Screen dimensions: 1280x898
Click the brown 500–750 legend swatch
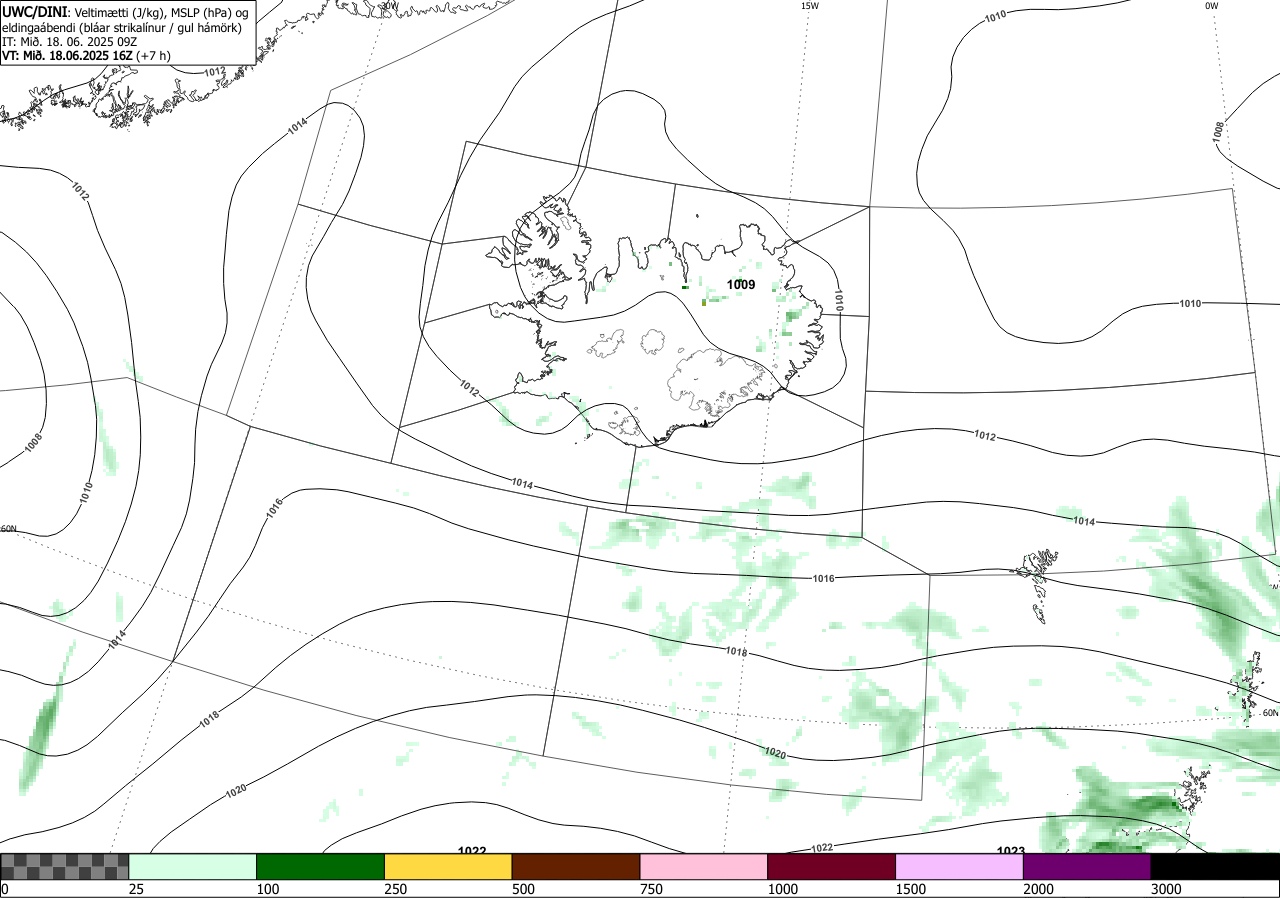point(576,866)
